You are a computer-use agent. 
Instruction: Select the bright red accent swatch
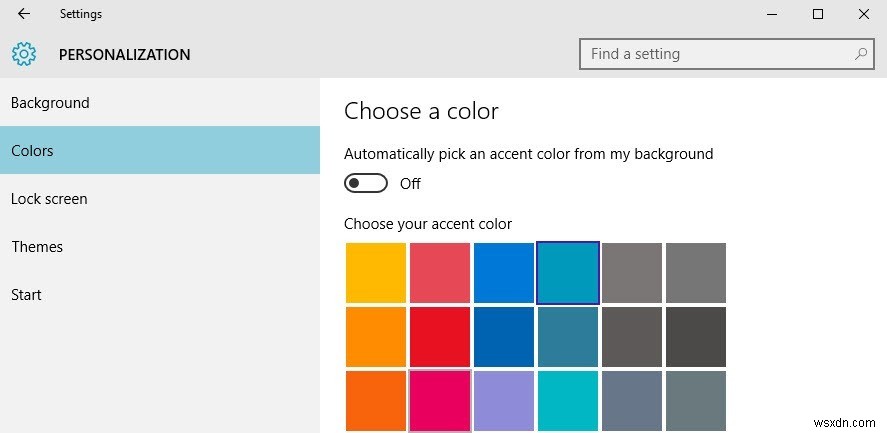440,337
